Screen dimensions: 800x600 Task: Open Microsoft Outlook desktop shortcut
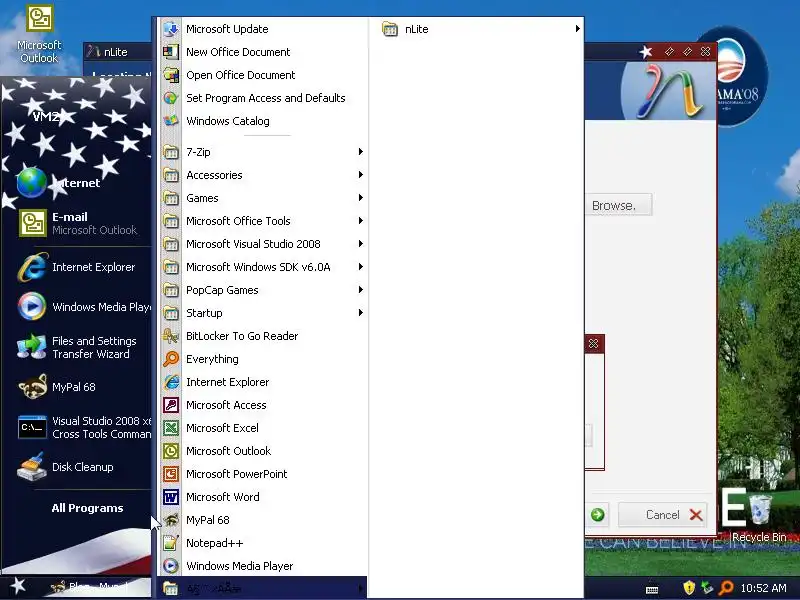(39, 34)
